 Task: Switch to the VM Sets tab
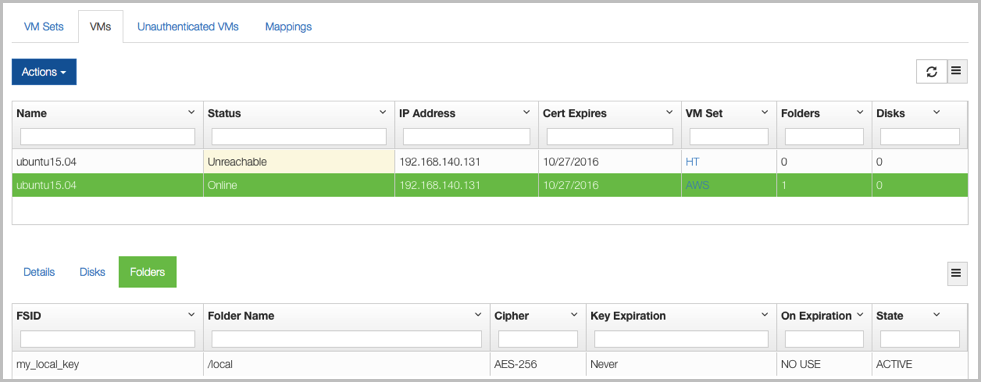[44, 27]
